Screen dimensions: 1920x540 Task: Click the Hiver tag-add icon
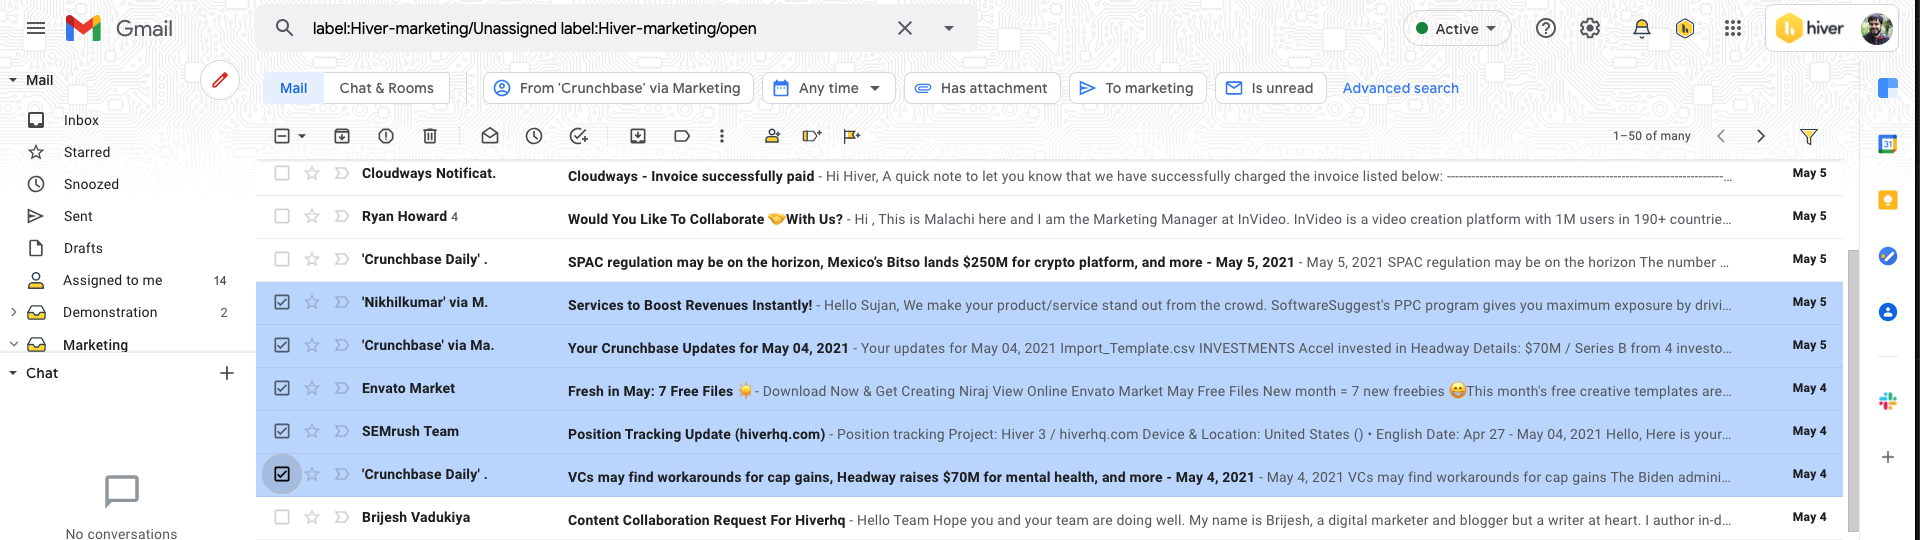click(x=812, y=136)
